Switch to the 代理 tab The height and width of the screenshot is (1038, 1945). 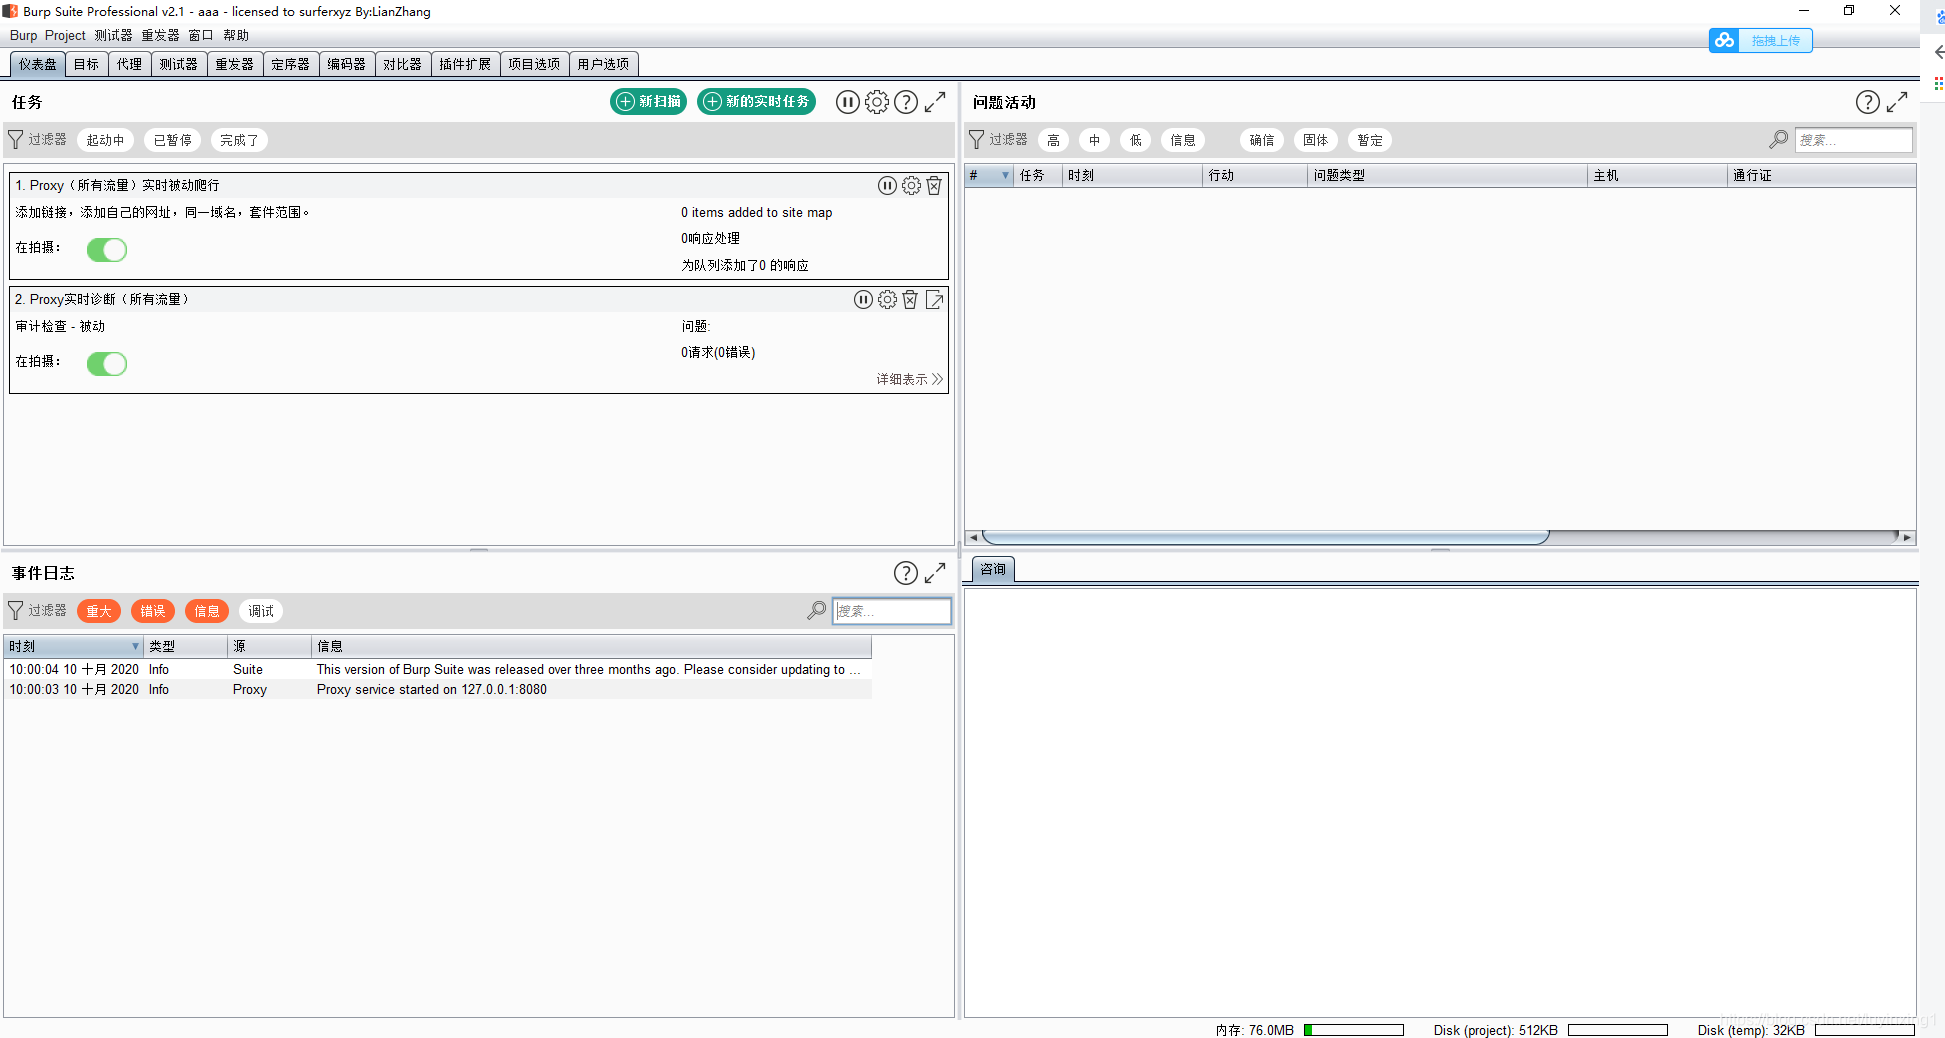click(x=129, y=64)
